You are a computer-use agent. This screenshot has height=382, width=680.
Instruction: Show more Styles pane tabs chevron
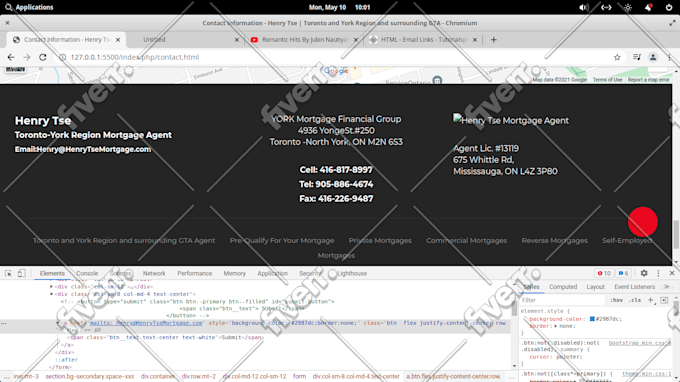(667, 287)
